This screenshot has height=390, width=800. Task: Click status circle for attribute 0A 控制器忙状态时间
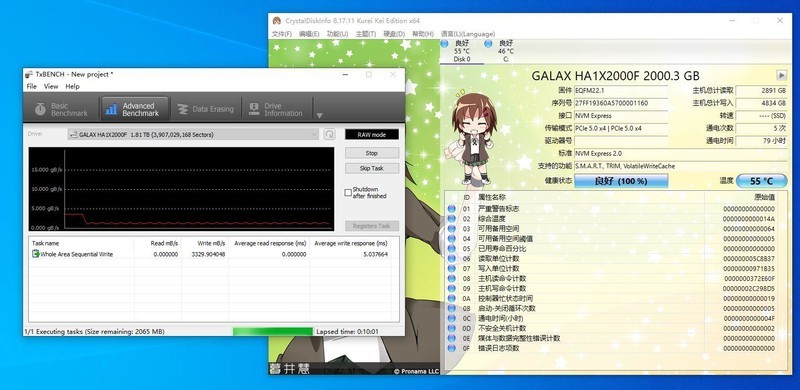tap(452, 298)
